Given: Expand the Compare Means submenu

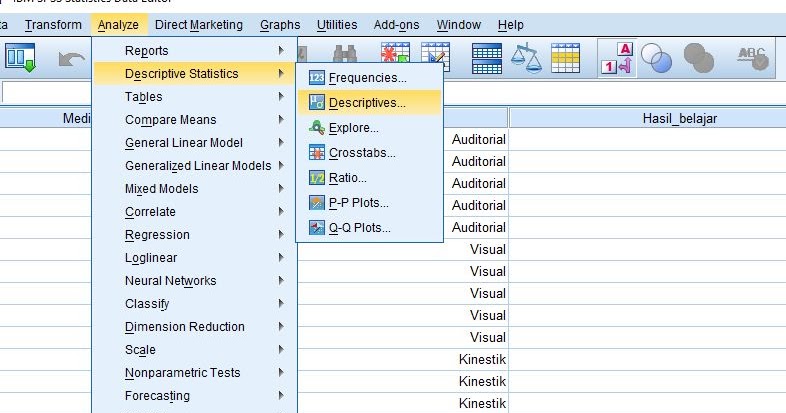Looking at the screenshot, I should pos(170,120).
